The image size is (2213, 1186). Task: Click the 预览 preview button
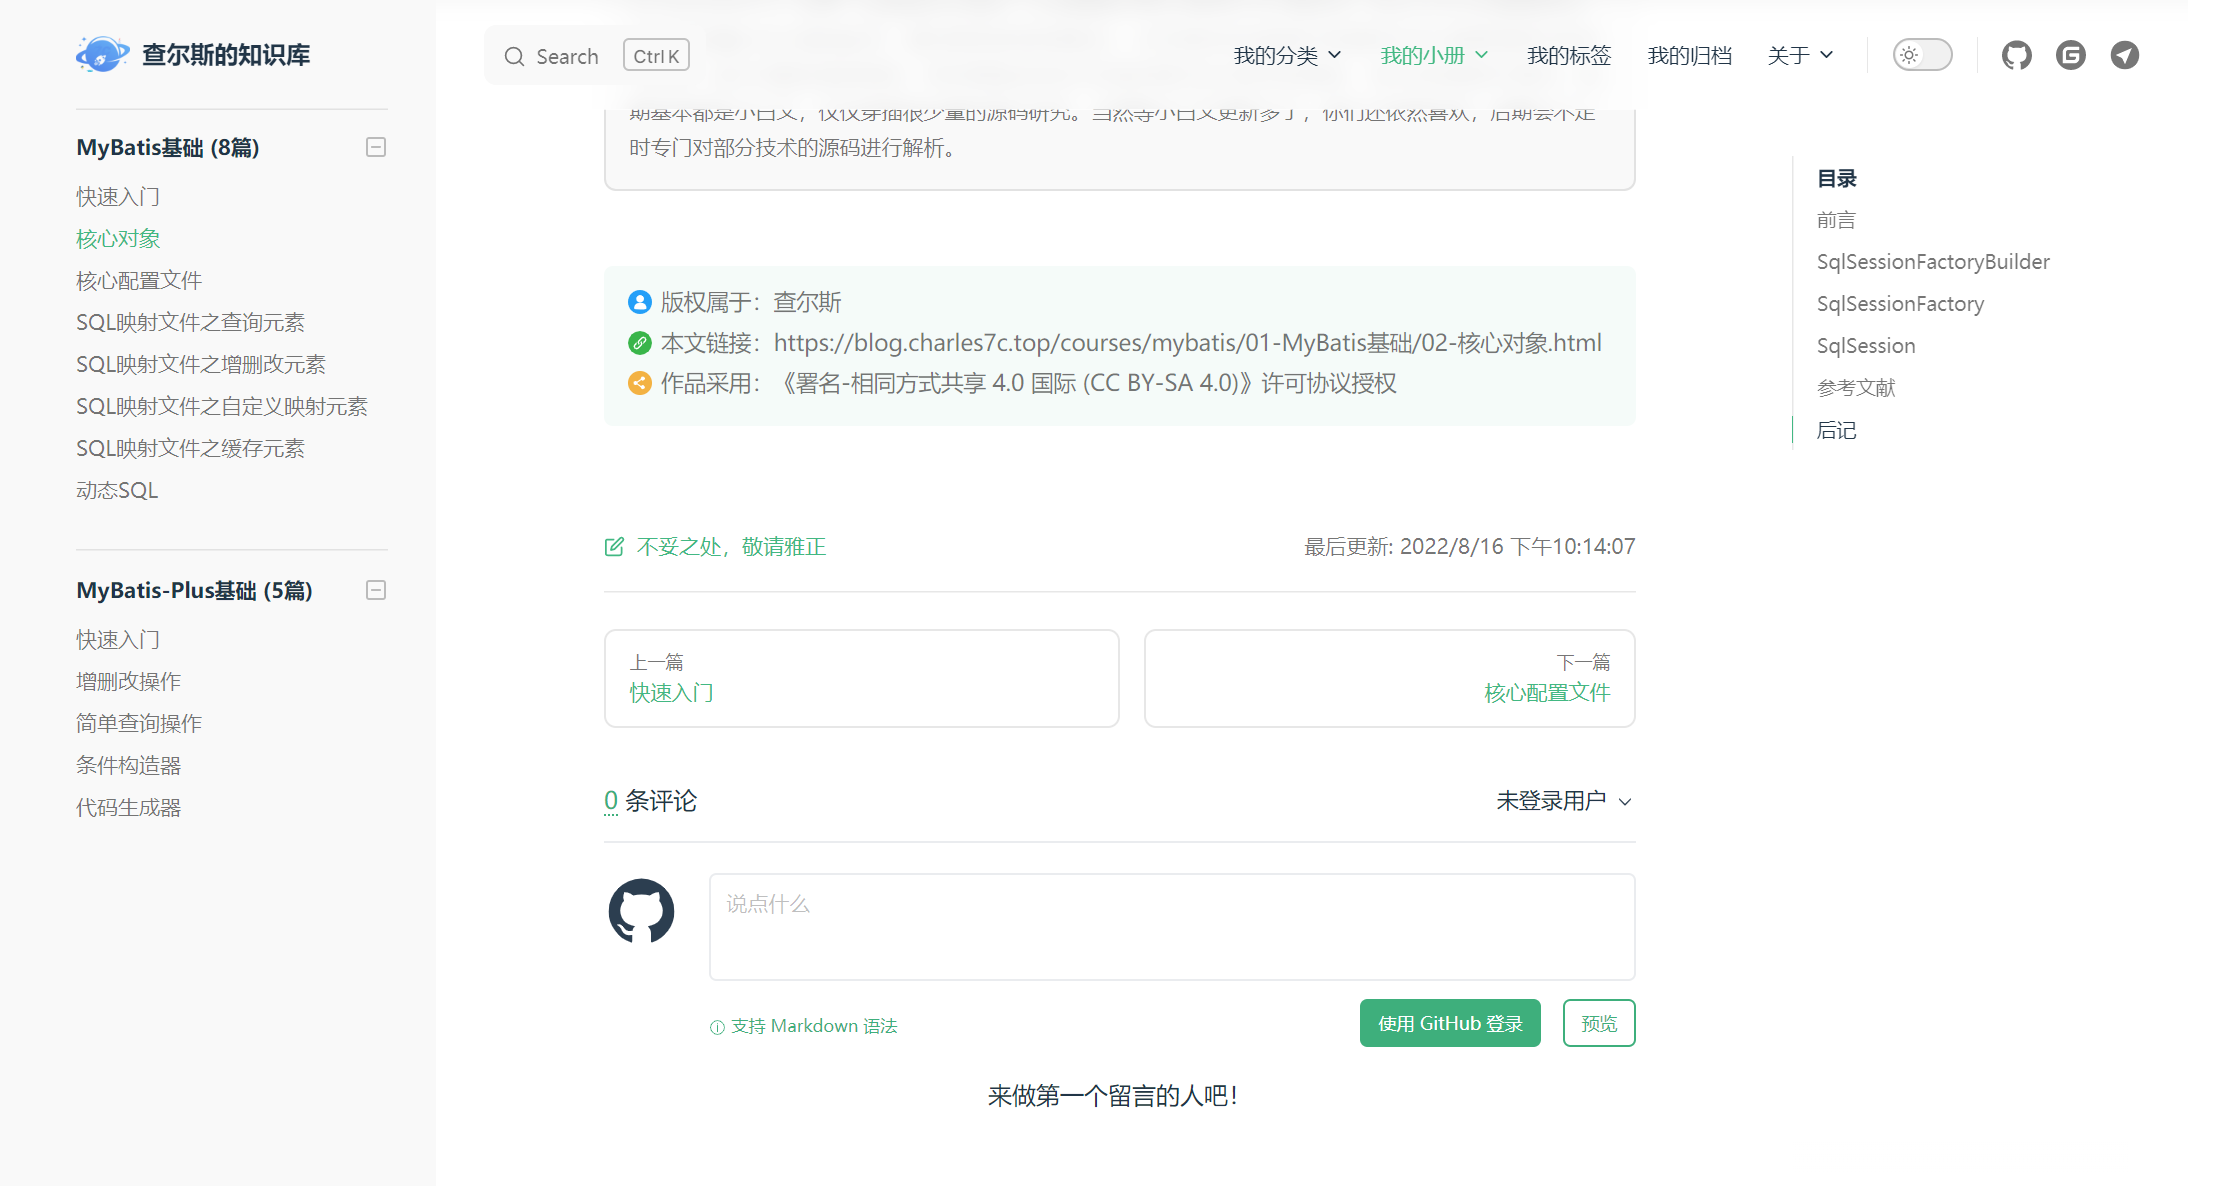pyautogui.click(x=1598, y=1023)
